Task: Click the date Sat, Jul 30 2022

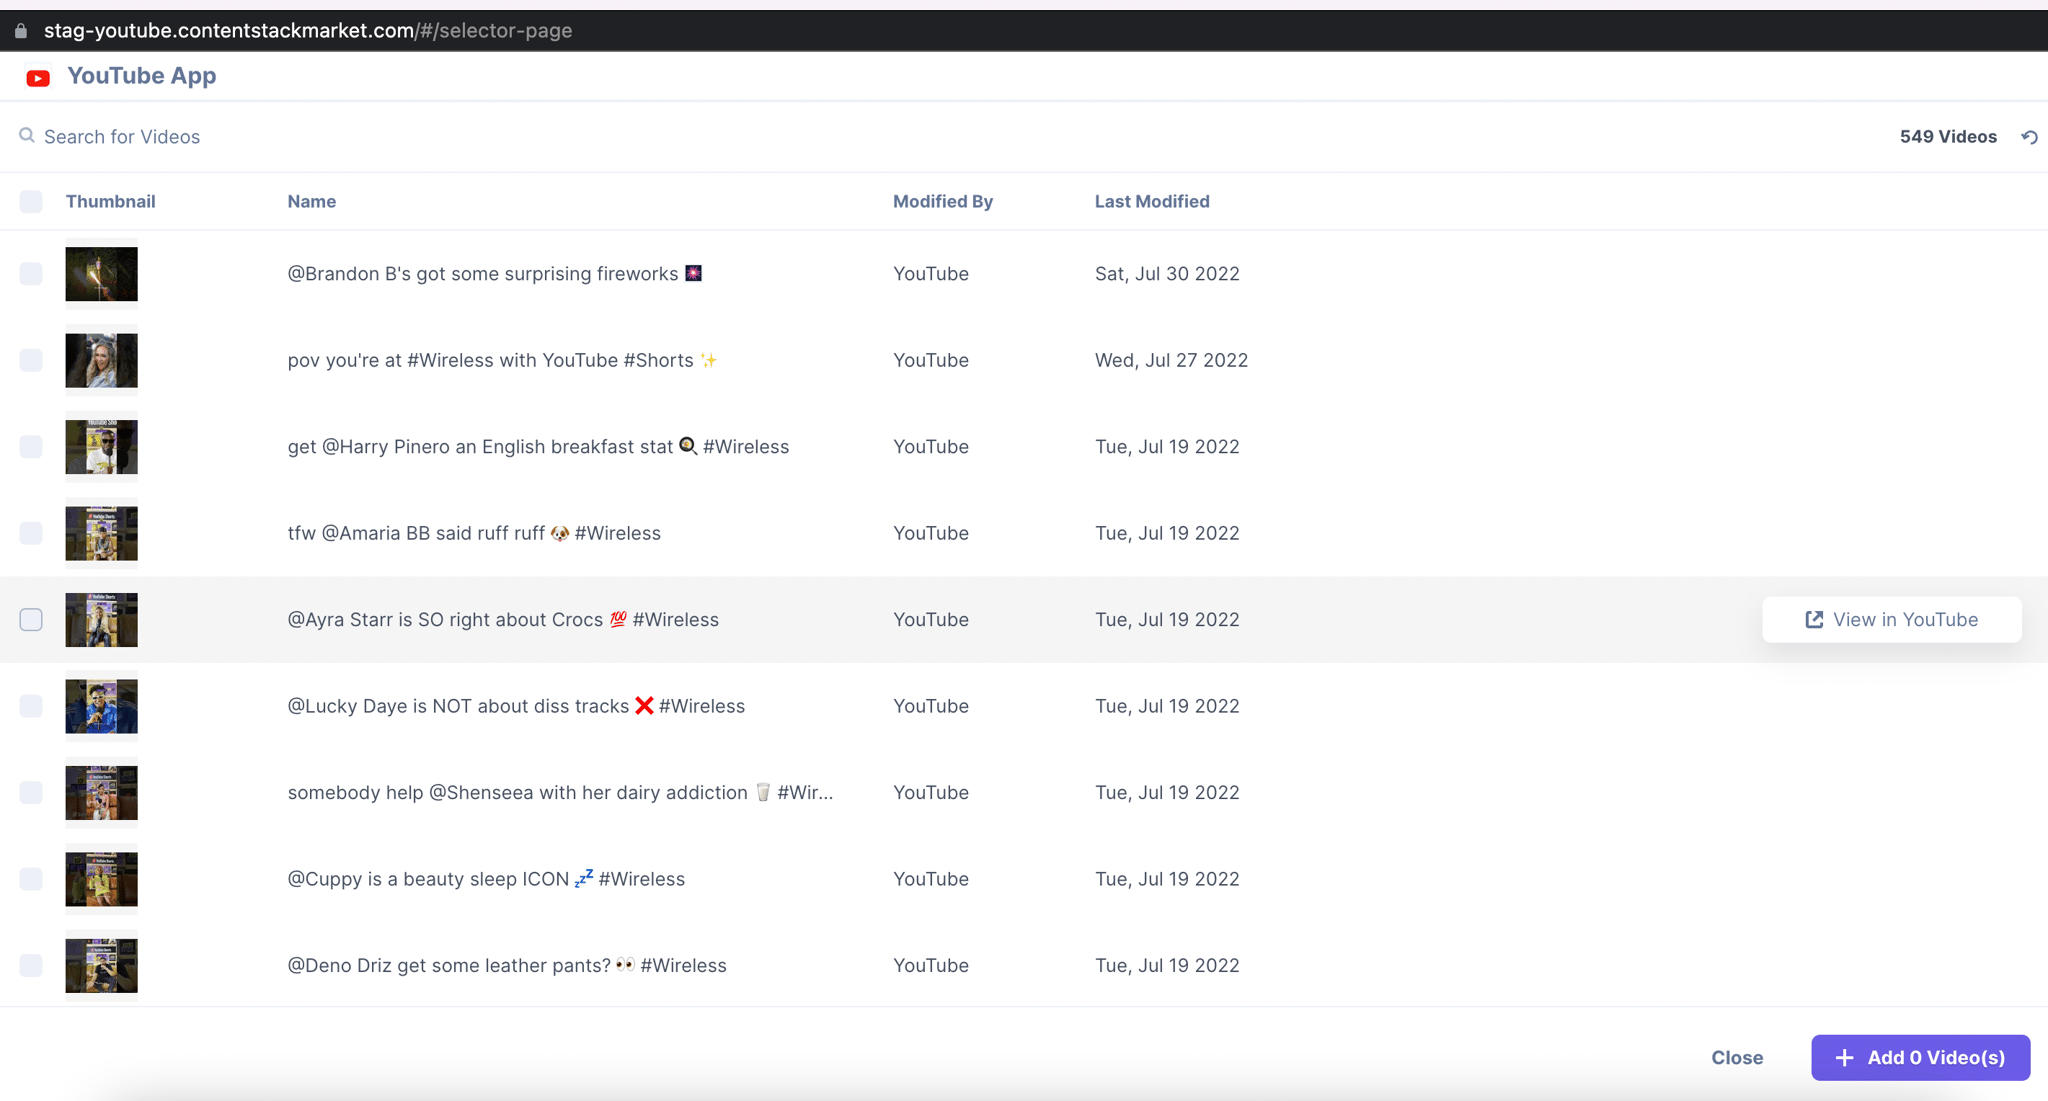Action: (x=1167, y=274)
